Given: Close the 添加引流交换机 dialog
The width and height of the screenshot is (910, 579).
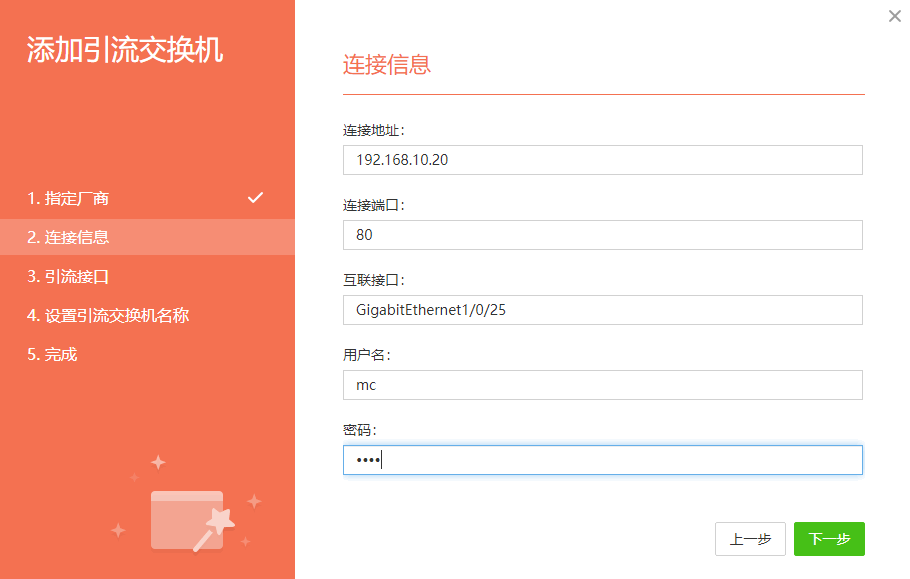Looking at the screenshot, I should (894, 16).
